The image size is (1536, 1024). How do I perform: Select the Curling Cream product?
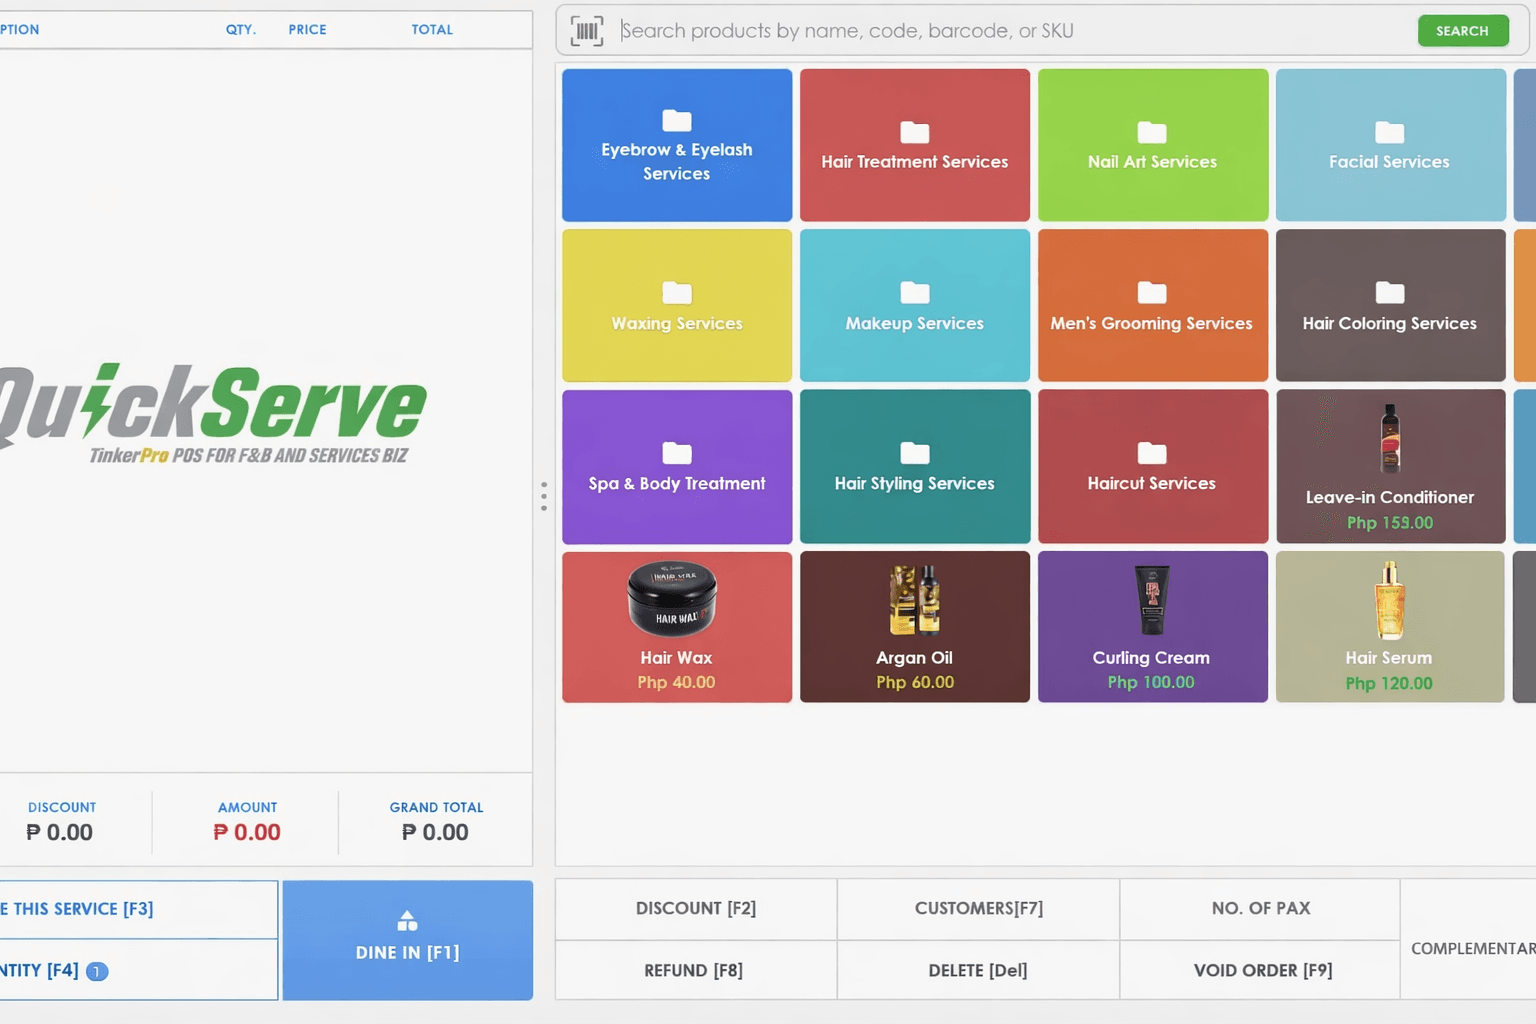(1152, 627)
